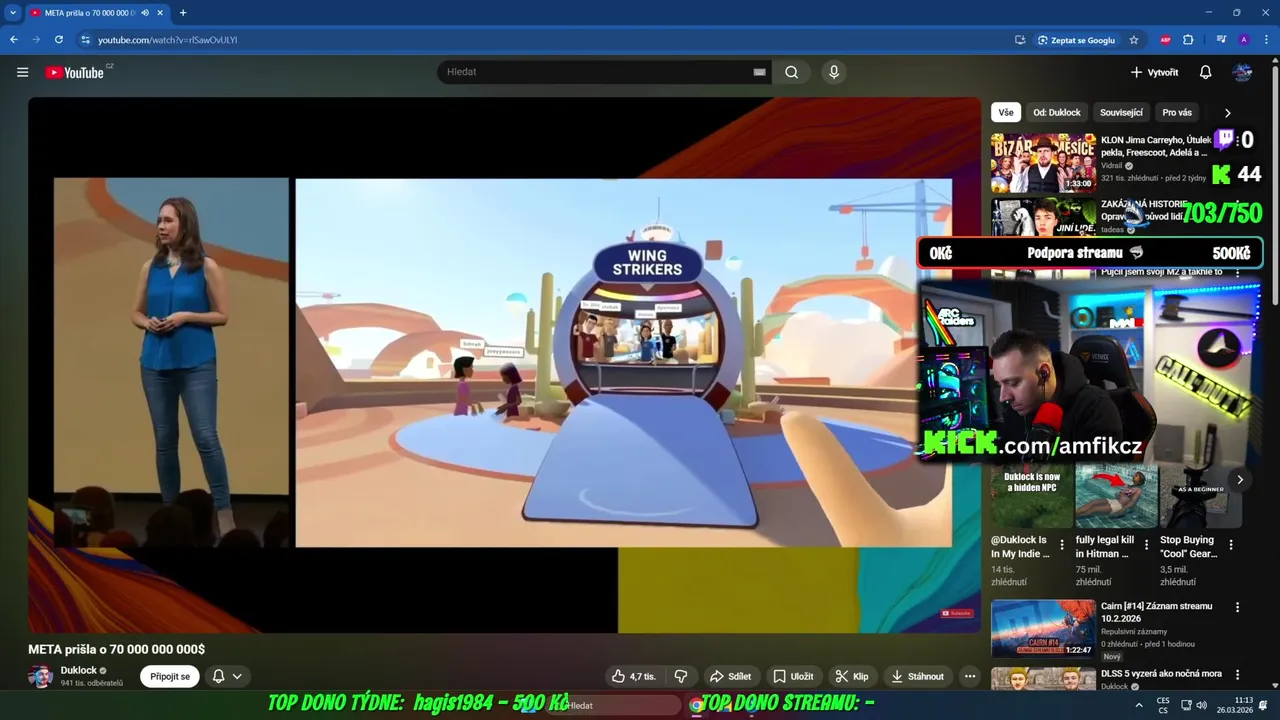Open YouTube notifications bell
Screen dimensions: 1280x720
(x=1205, y=72)
